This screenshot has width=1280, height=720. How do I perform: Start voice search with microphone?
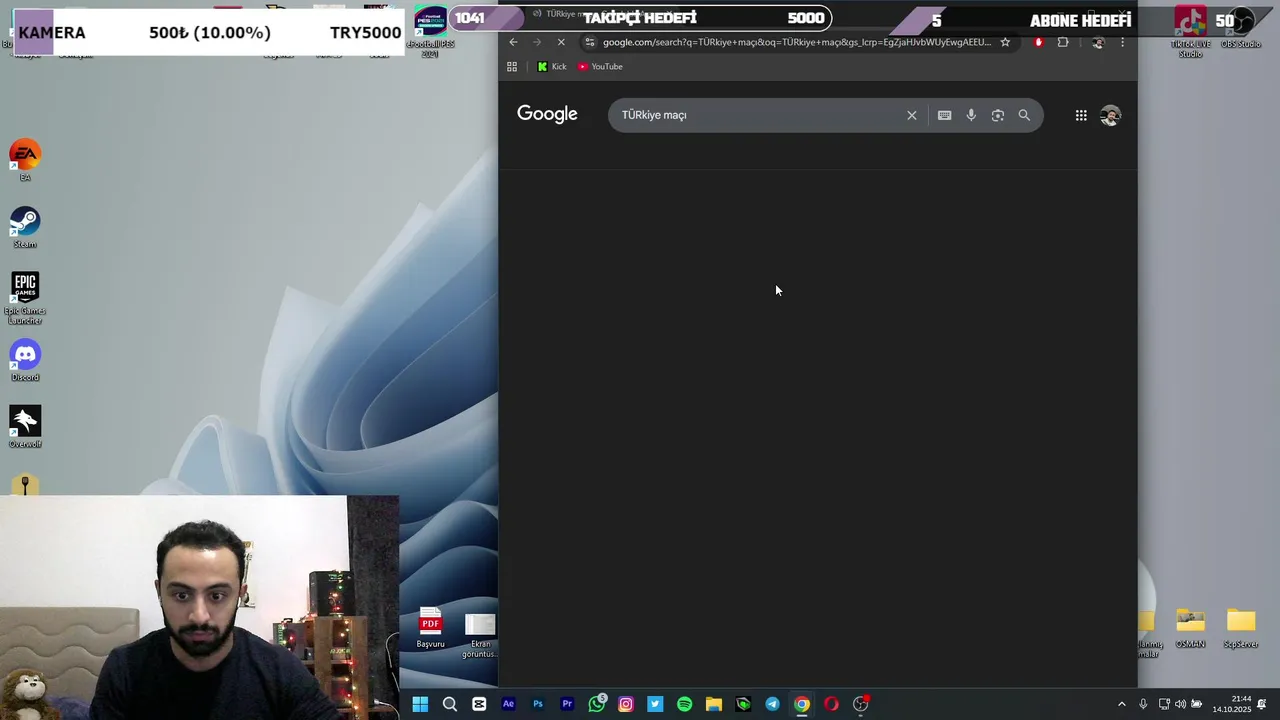coord(971,115)
